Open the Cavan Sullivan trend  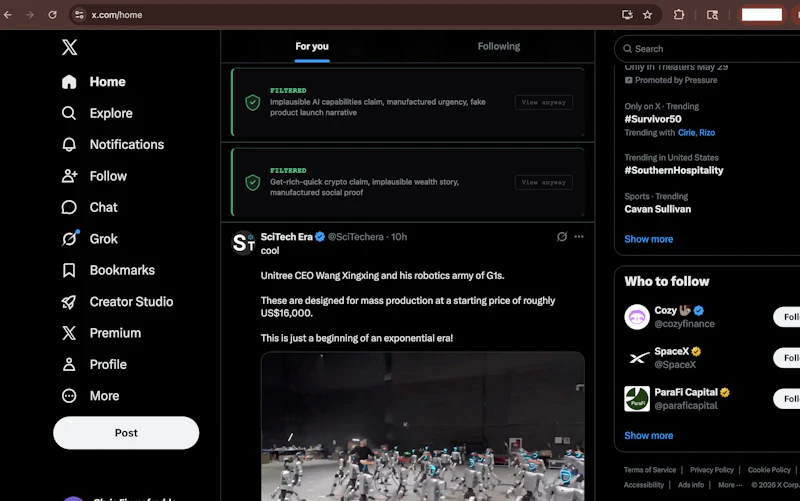tap(658, 209)
